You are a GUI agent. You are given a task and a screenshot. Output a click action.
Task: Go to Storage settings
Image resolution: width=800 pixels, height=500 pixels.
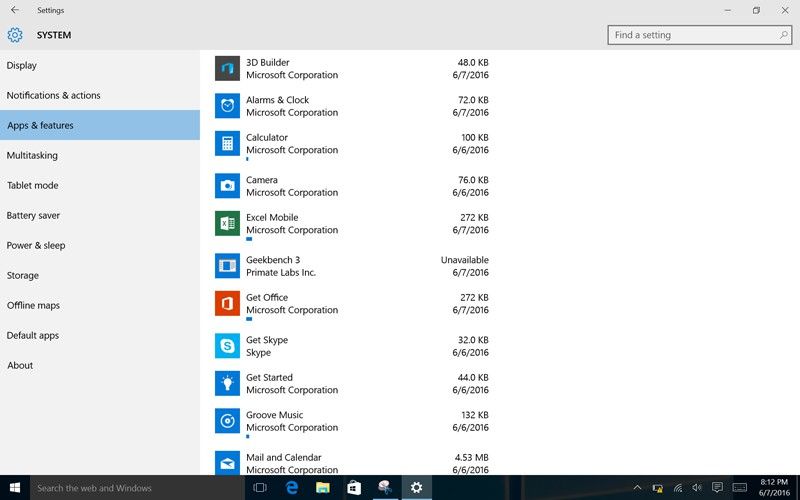click(99, 276)
